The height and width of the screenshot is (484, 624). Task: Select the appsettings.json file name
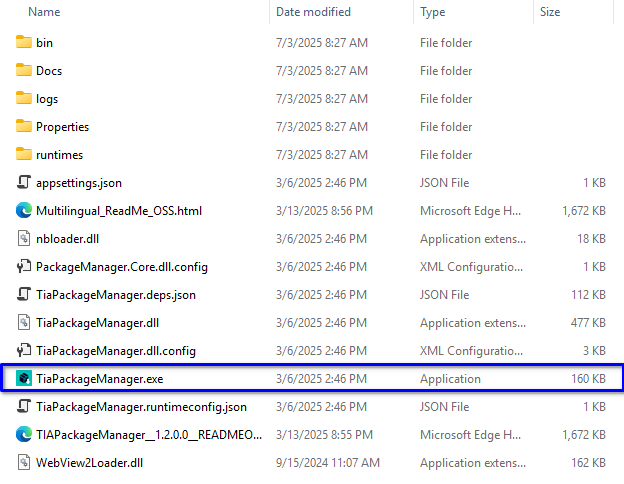(79, 183)
